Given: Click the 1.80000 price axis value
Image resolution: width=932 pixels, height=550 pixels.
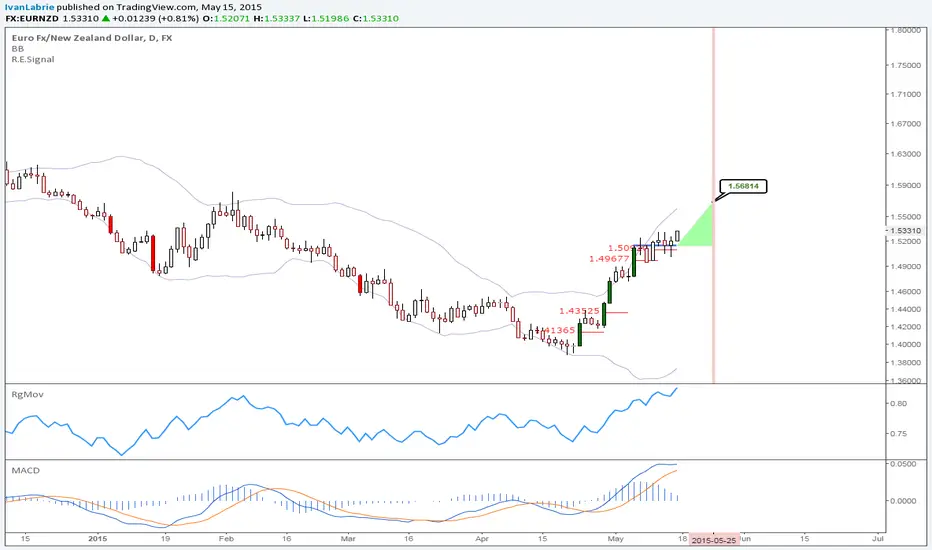Looking at the screenshot, I should tap(905, 30).
